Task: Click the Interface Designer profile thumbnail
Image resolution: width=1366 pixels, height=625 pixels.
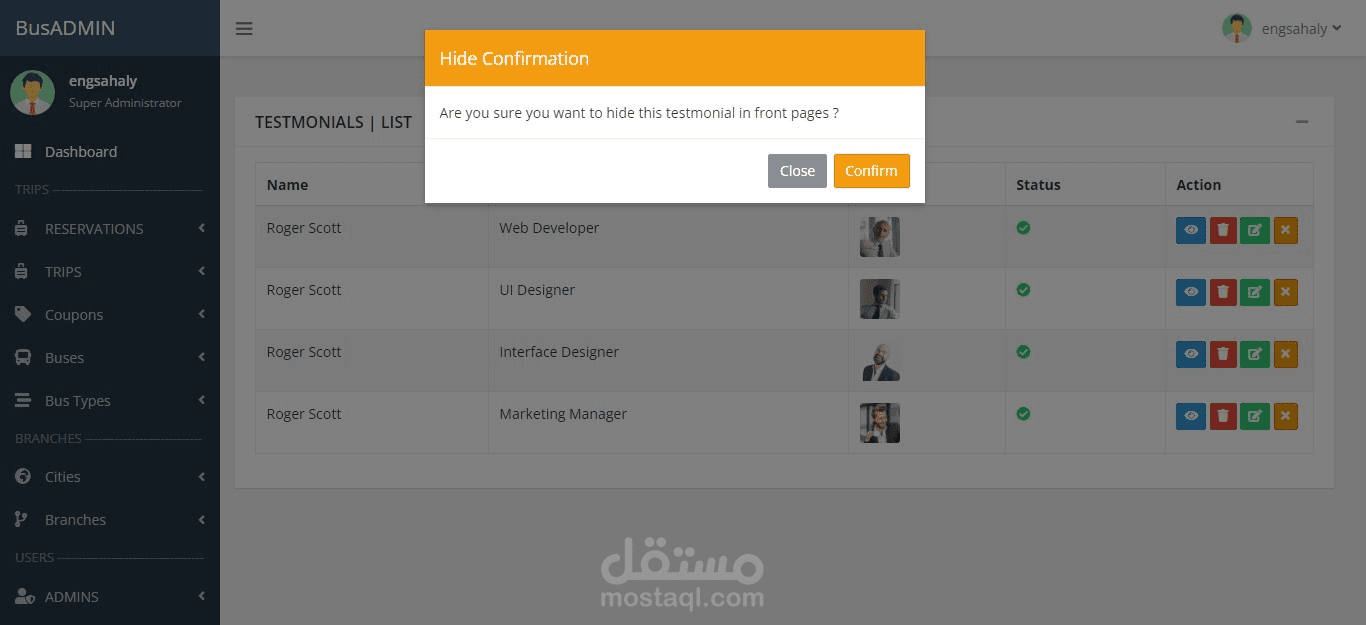Action: pos(880,361)
